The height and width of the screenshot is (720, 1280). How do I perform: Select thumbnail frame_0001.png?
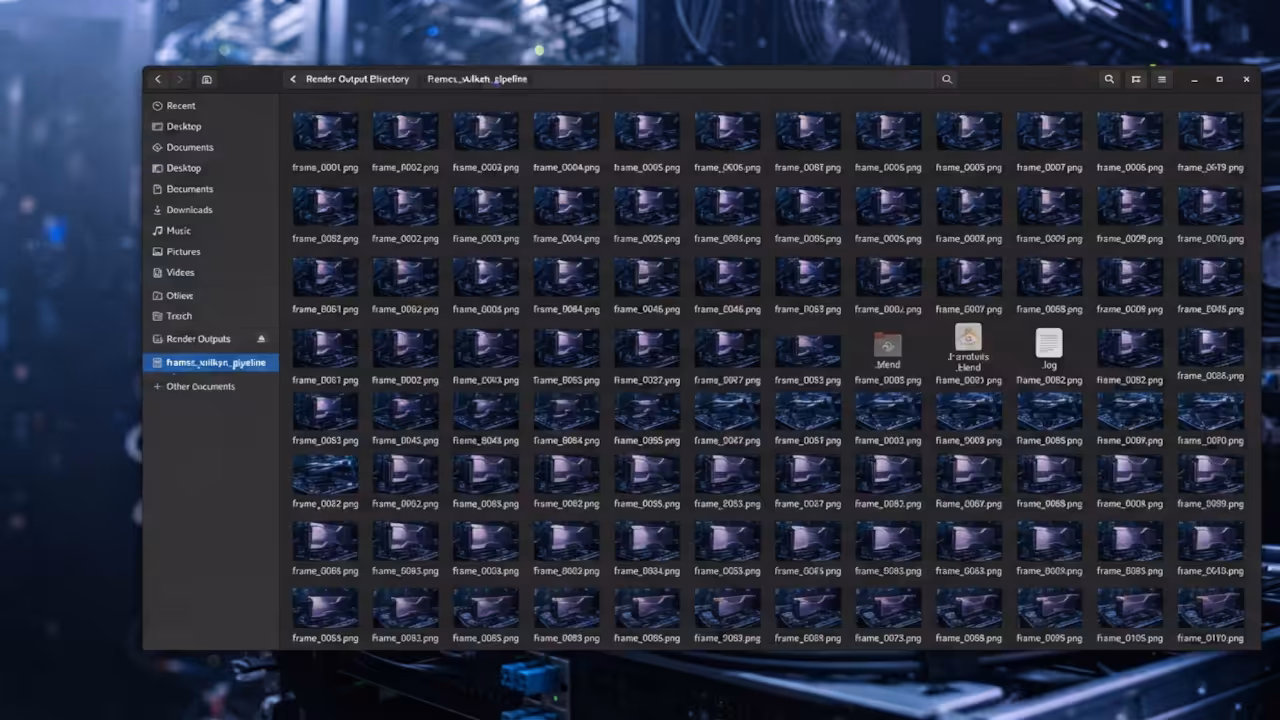pos(325,131)
